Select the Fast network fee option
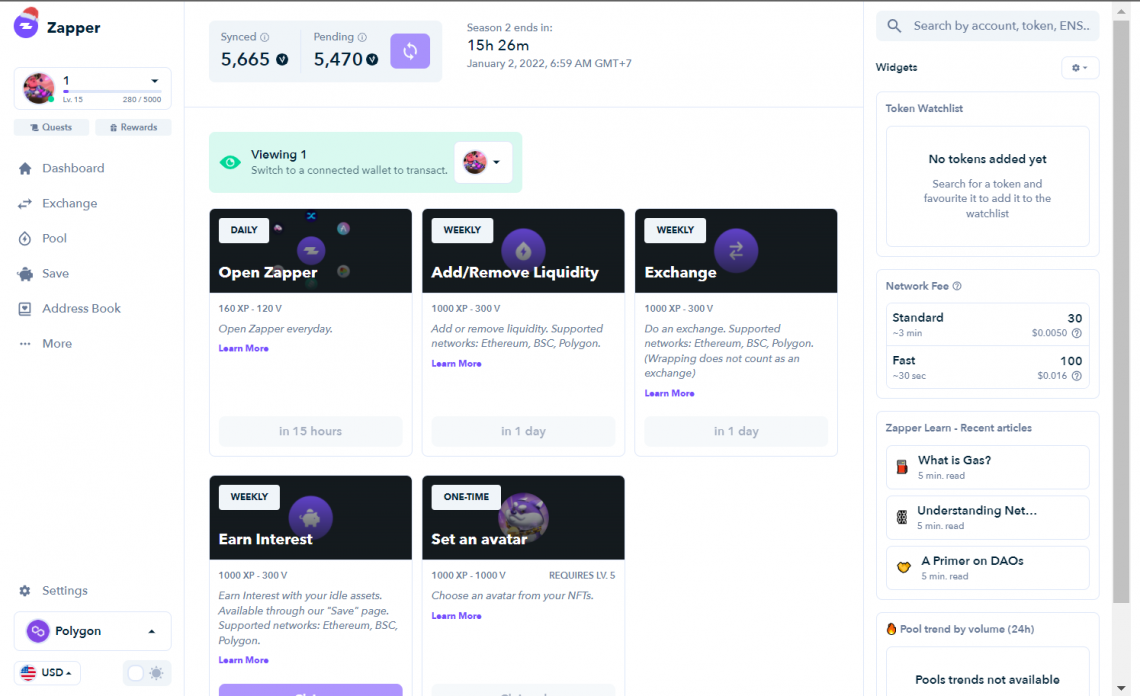 [987, 367]
